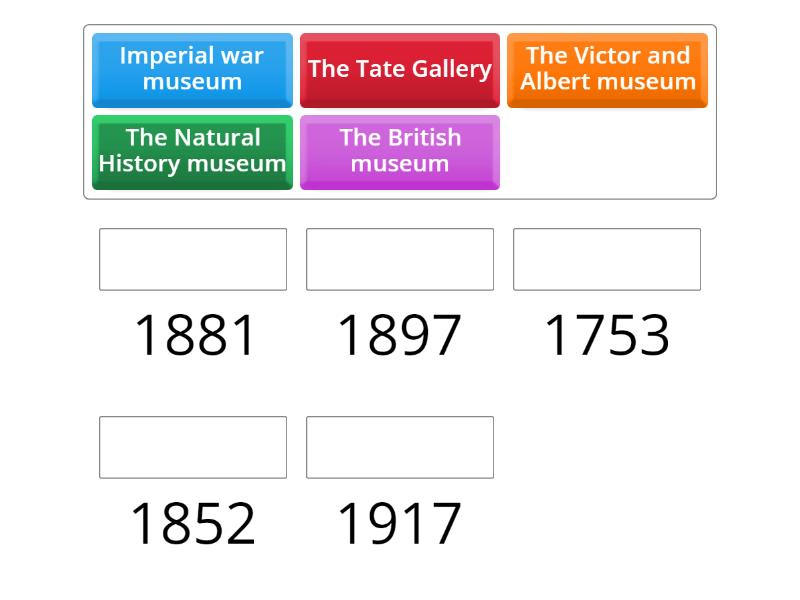Select the Imperial war museum tile

pos(192,70)
